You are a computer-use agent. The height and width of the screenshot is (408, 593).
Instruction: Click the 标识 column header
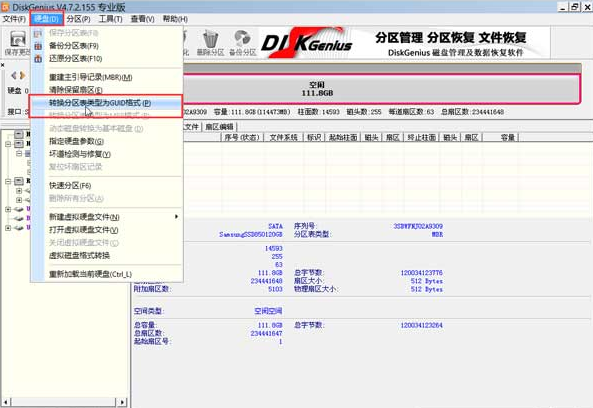314,138
